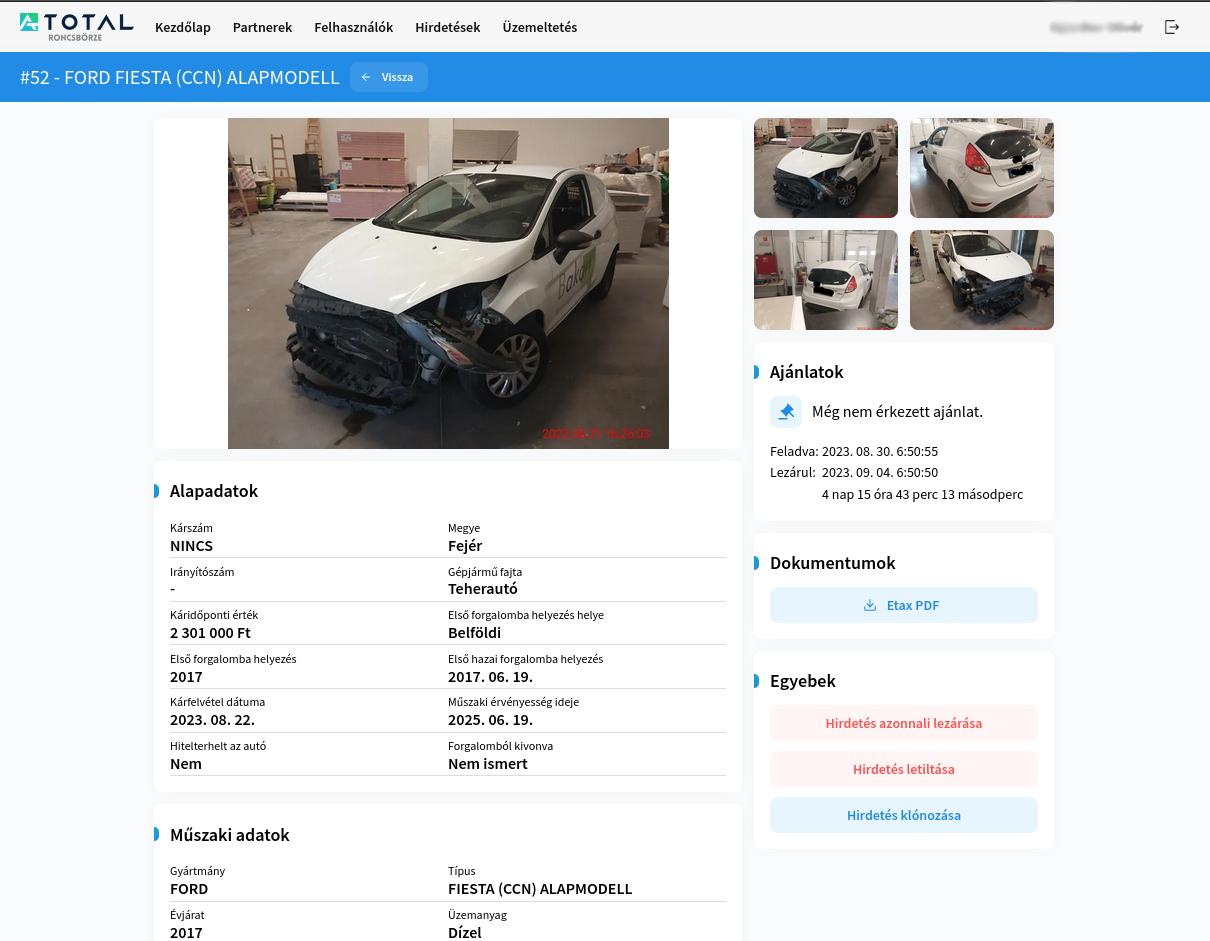Click Hirdetés letiltása

point(903,768)
